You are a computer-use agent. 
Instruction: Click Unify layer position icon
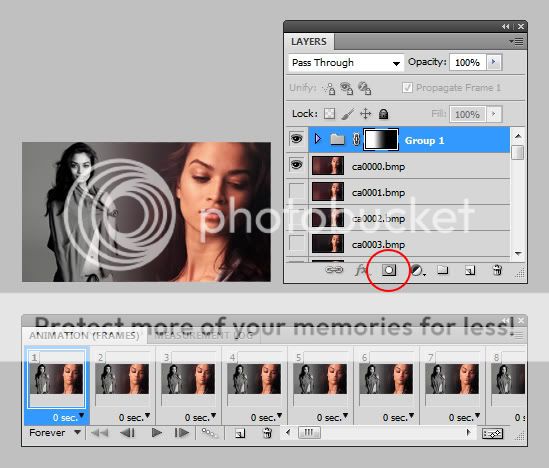tap(329, 89)
